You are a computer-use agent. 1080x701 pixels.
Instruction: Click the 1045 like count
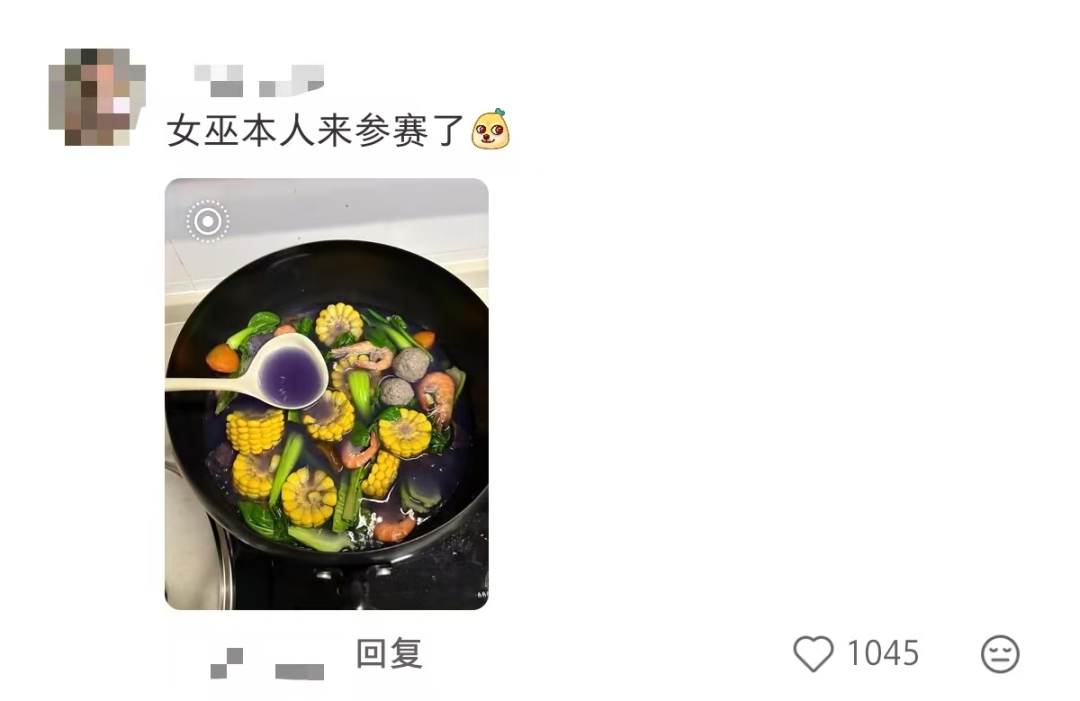[883, 653]
